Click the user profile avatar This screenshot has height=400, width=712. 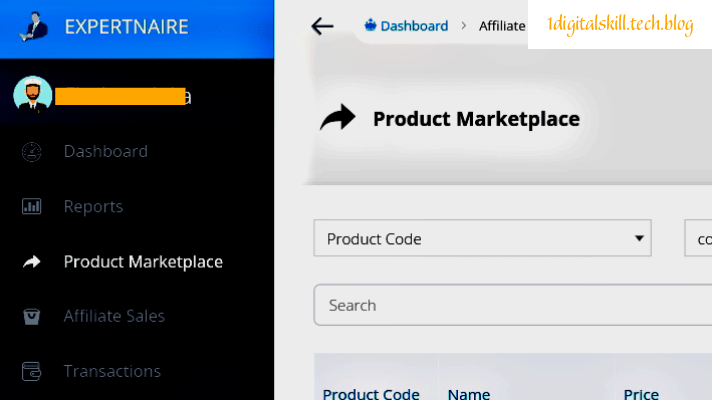(33, 95)
